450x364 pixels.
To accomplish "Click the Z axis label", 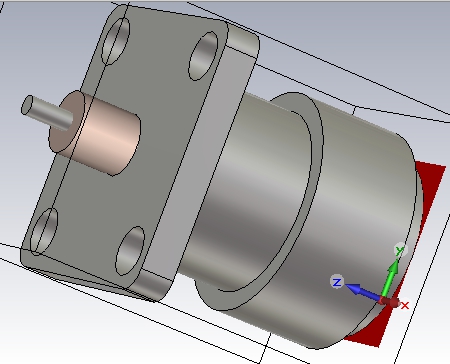I will (337, 282).
